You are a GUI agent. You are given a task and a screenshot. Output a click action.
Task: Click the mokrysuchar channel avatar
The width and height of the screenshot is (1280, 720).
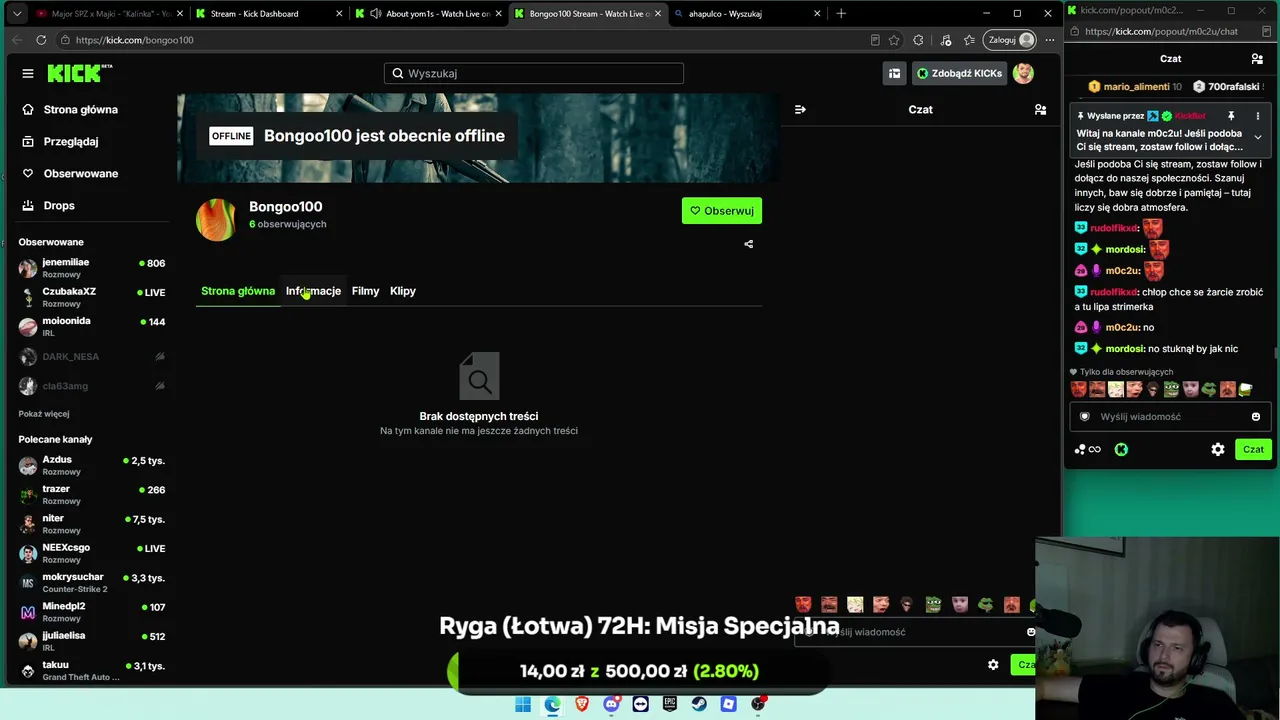(x=28, y=582)
